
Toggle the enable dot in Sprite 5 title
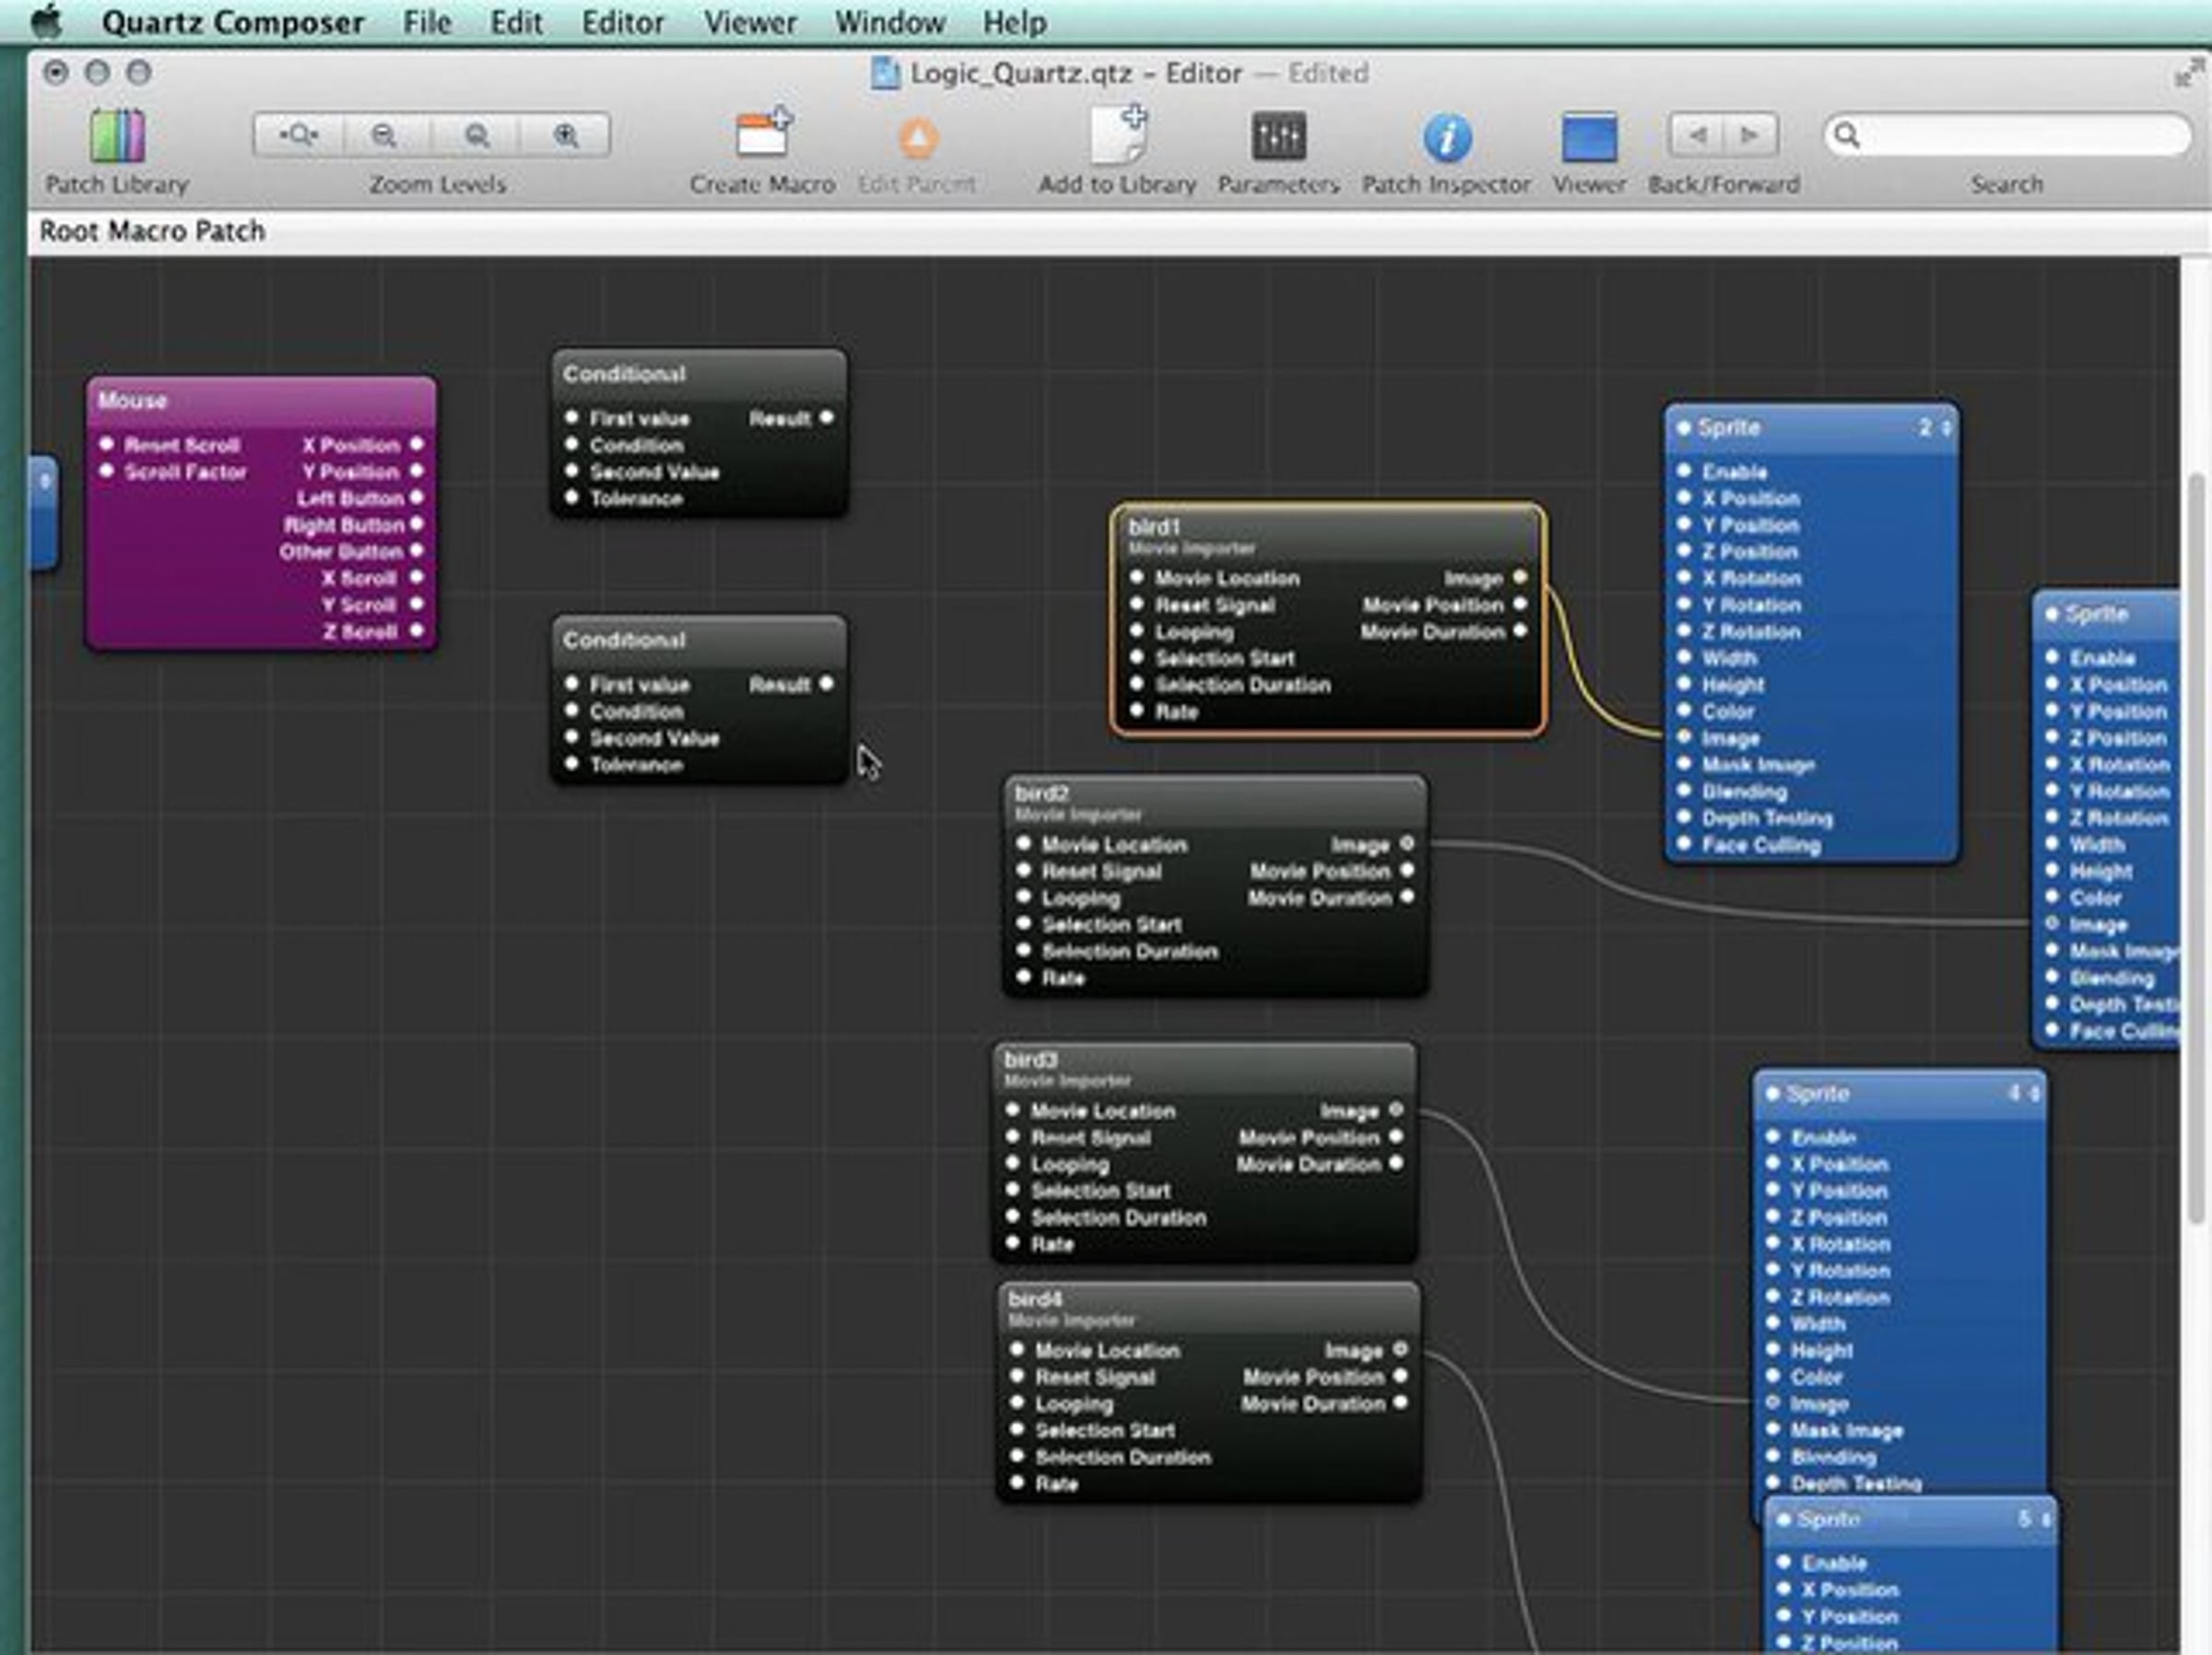click(1784, 1520)
